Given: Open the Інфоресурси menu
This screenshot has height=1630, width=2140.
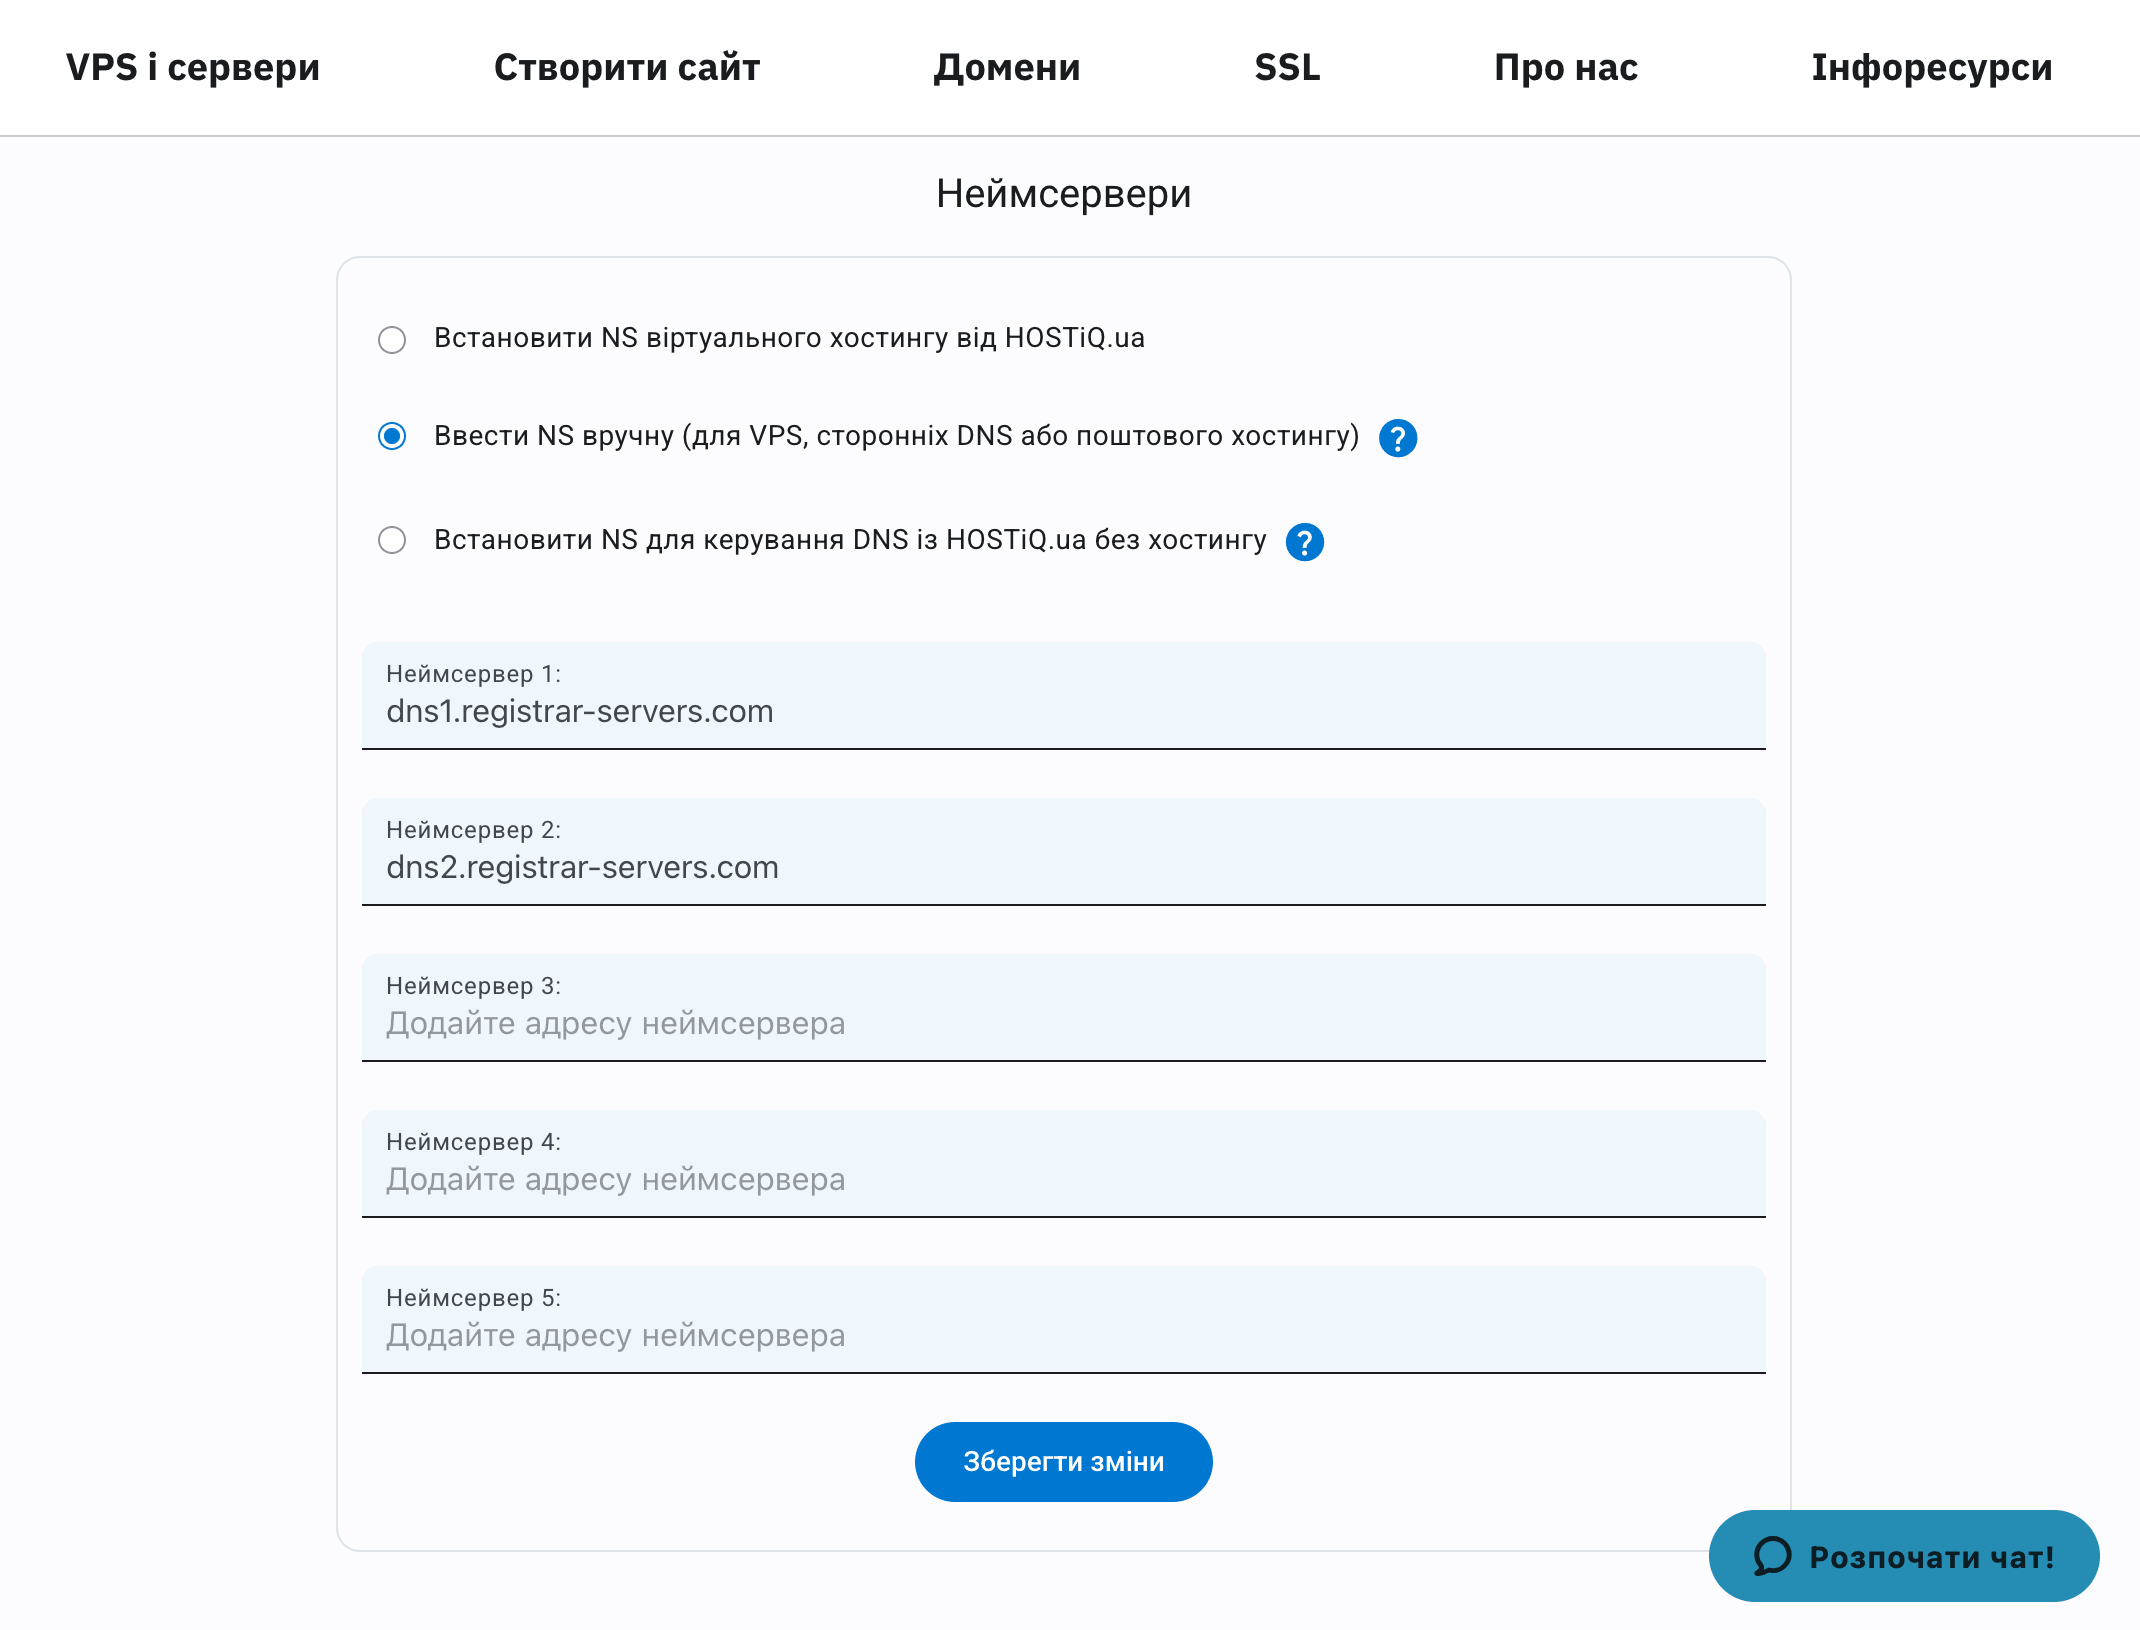Looking at the screenshot, I should pyautogui.click(x=1931, y=67).
